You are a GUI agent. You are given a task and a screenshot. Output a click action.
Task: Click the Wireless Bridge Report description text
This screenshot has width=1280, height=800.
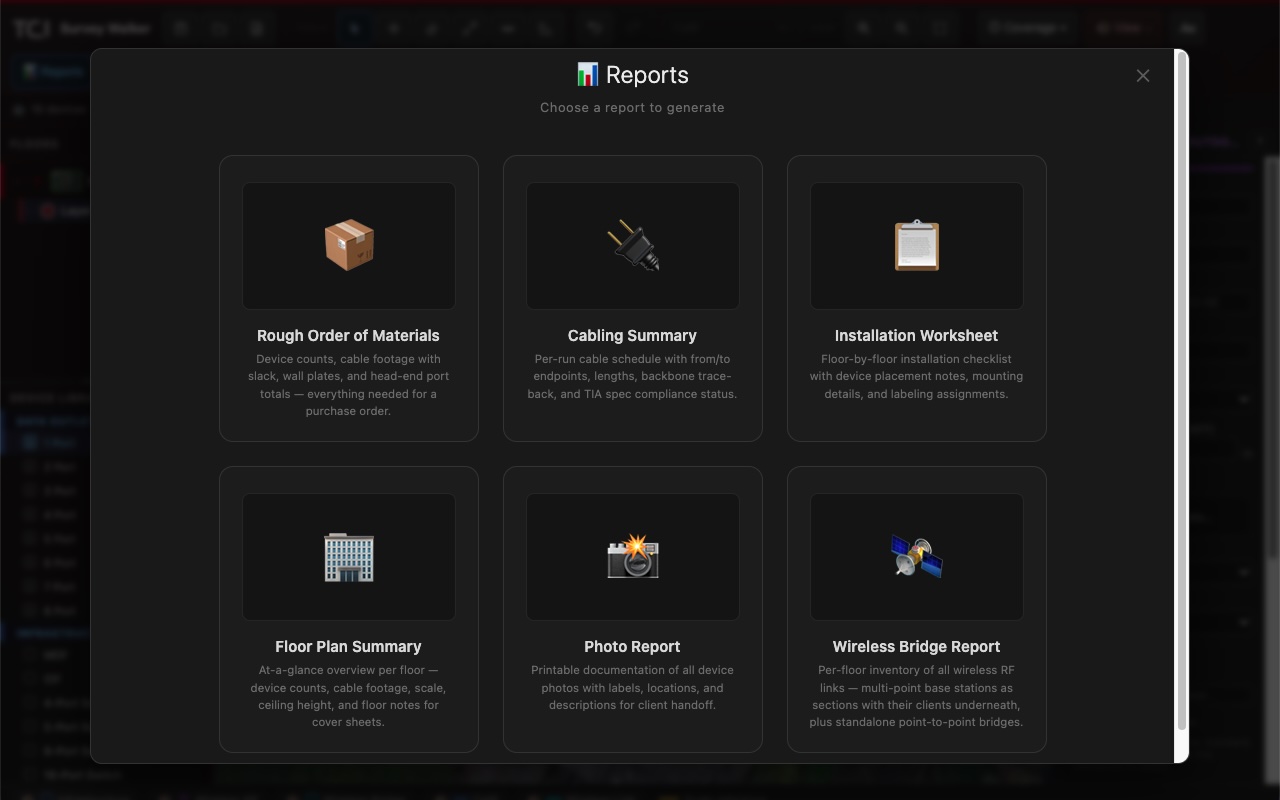(x=917, y=696)
